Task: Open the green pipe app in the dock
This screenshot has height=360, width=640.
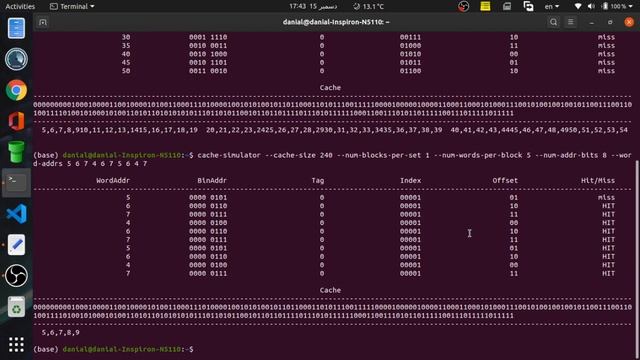Action: click(16, 152)
